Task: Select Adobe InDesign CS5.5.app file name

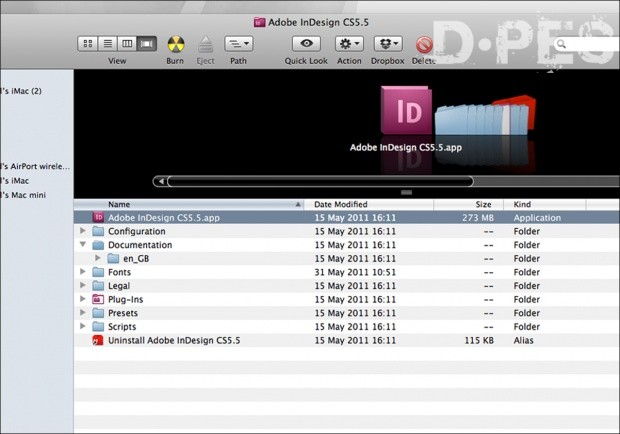Action: coord(164,218)
